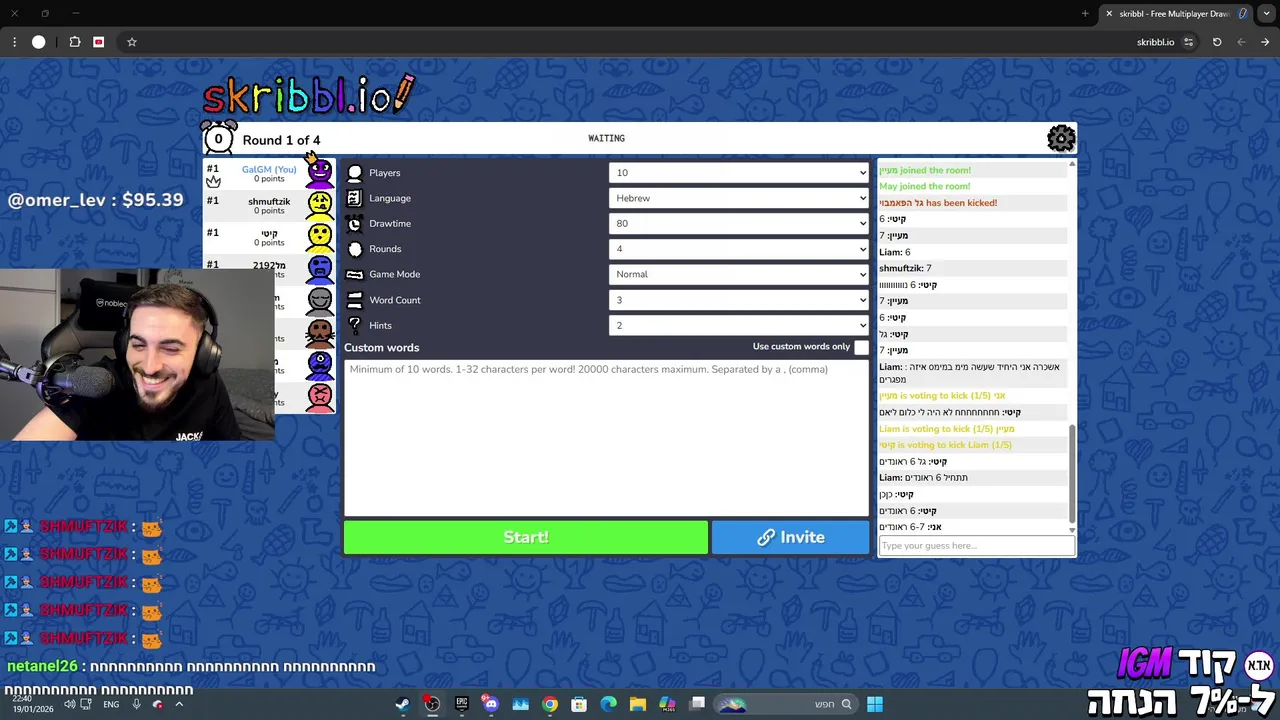Open the browser profile avatar
Image resolution: width=1280 pixels, height=720 pixels.
39,42
